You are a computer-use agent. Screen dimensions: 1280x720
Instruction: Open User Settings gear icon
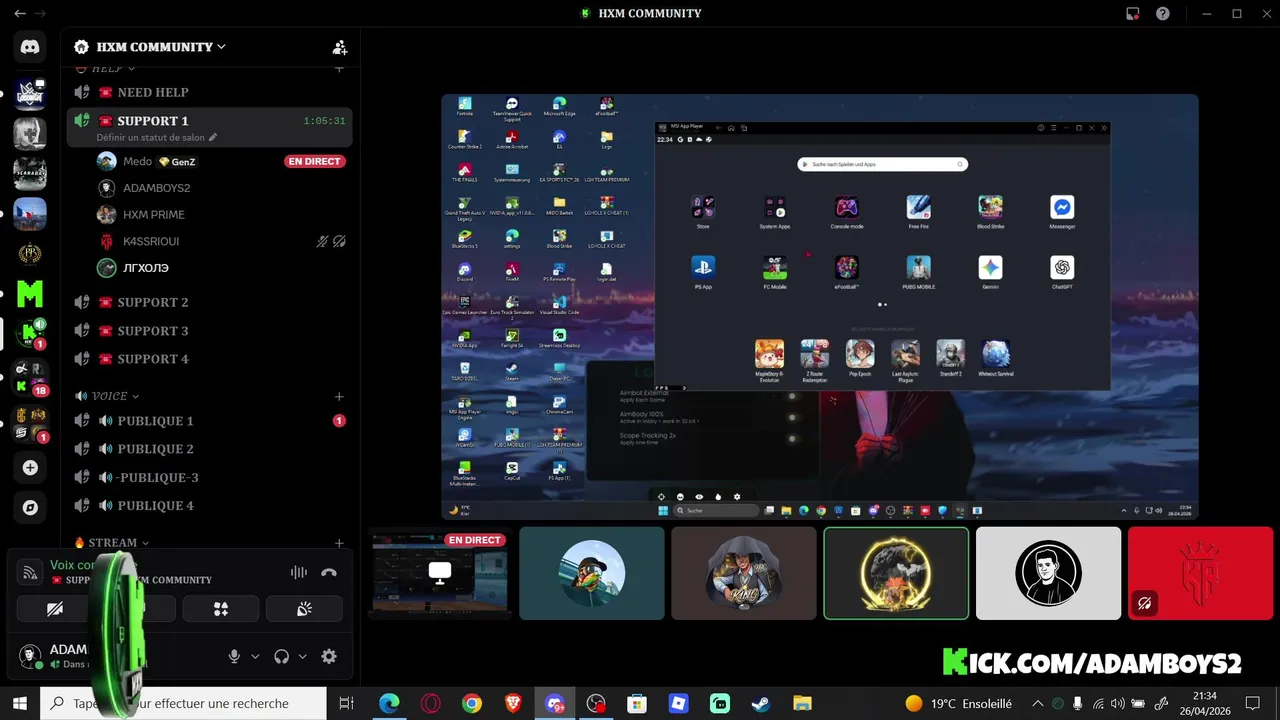coord(329,656)
